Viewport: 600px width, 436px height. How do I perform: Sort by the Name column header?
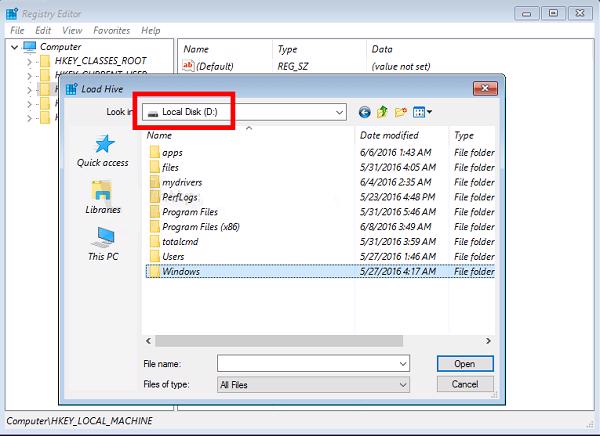coord(249,135)
